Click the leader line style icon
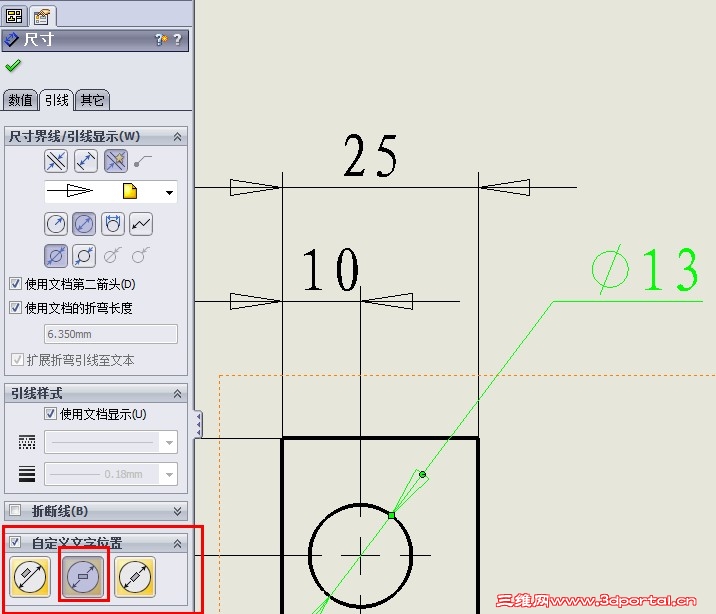The height and width of the screenshot is (614, 716). (27, 442)
